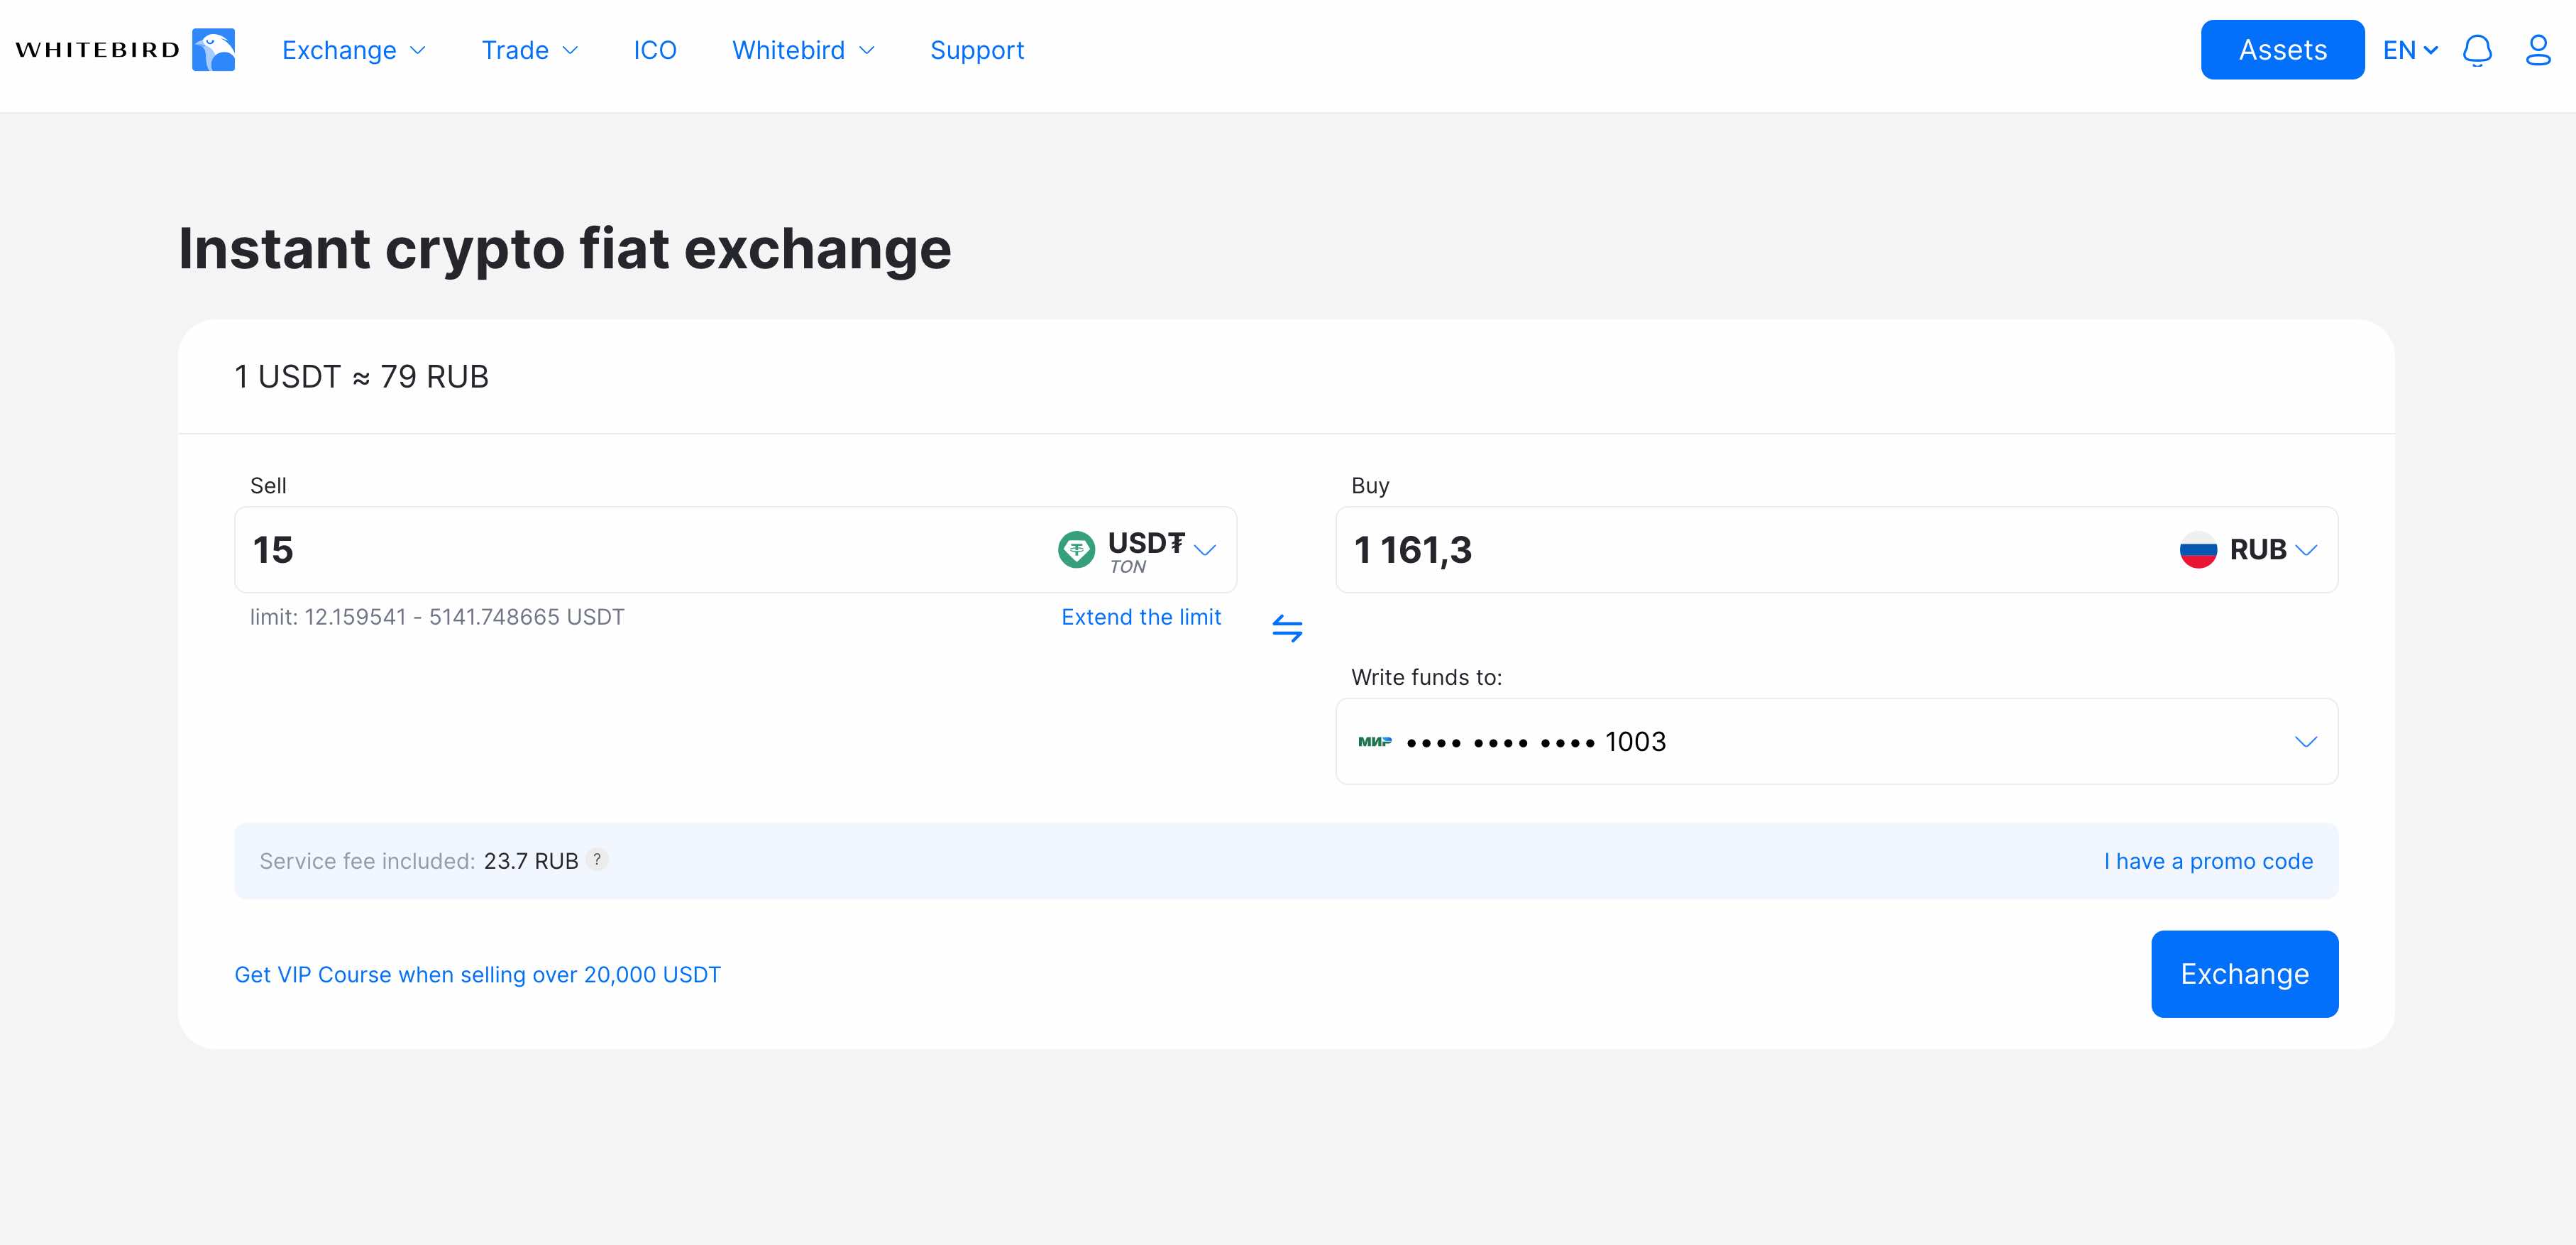Expand the RUB currency selector
This screenshot has width=2576, height=1245.
[2248, 549]
